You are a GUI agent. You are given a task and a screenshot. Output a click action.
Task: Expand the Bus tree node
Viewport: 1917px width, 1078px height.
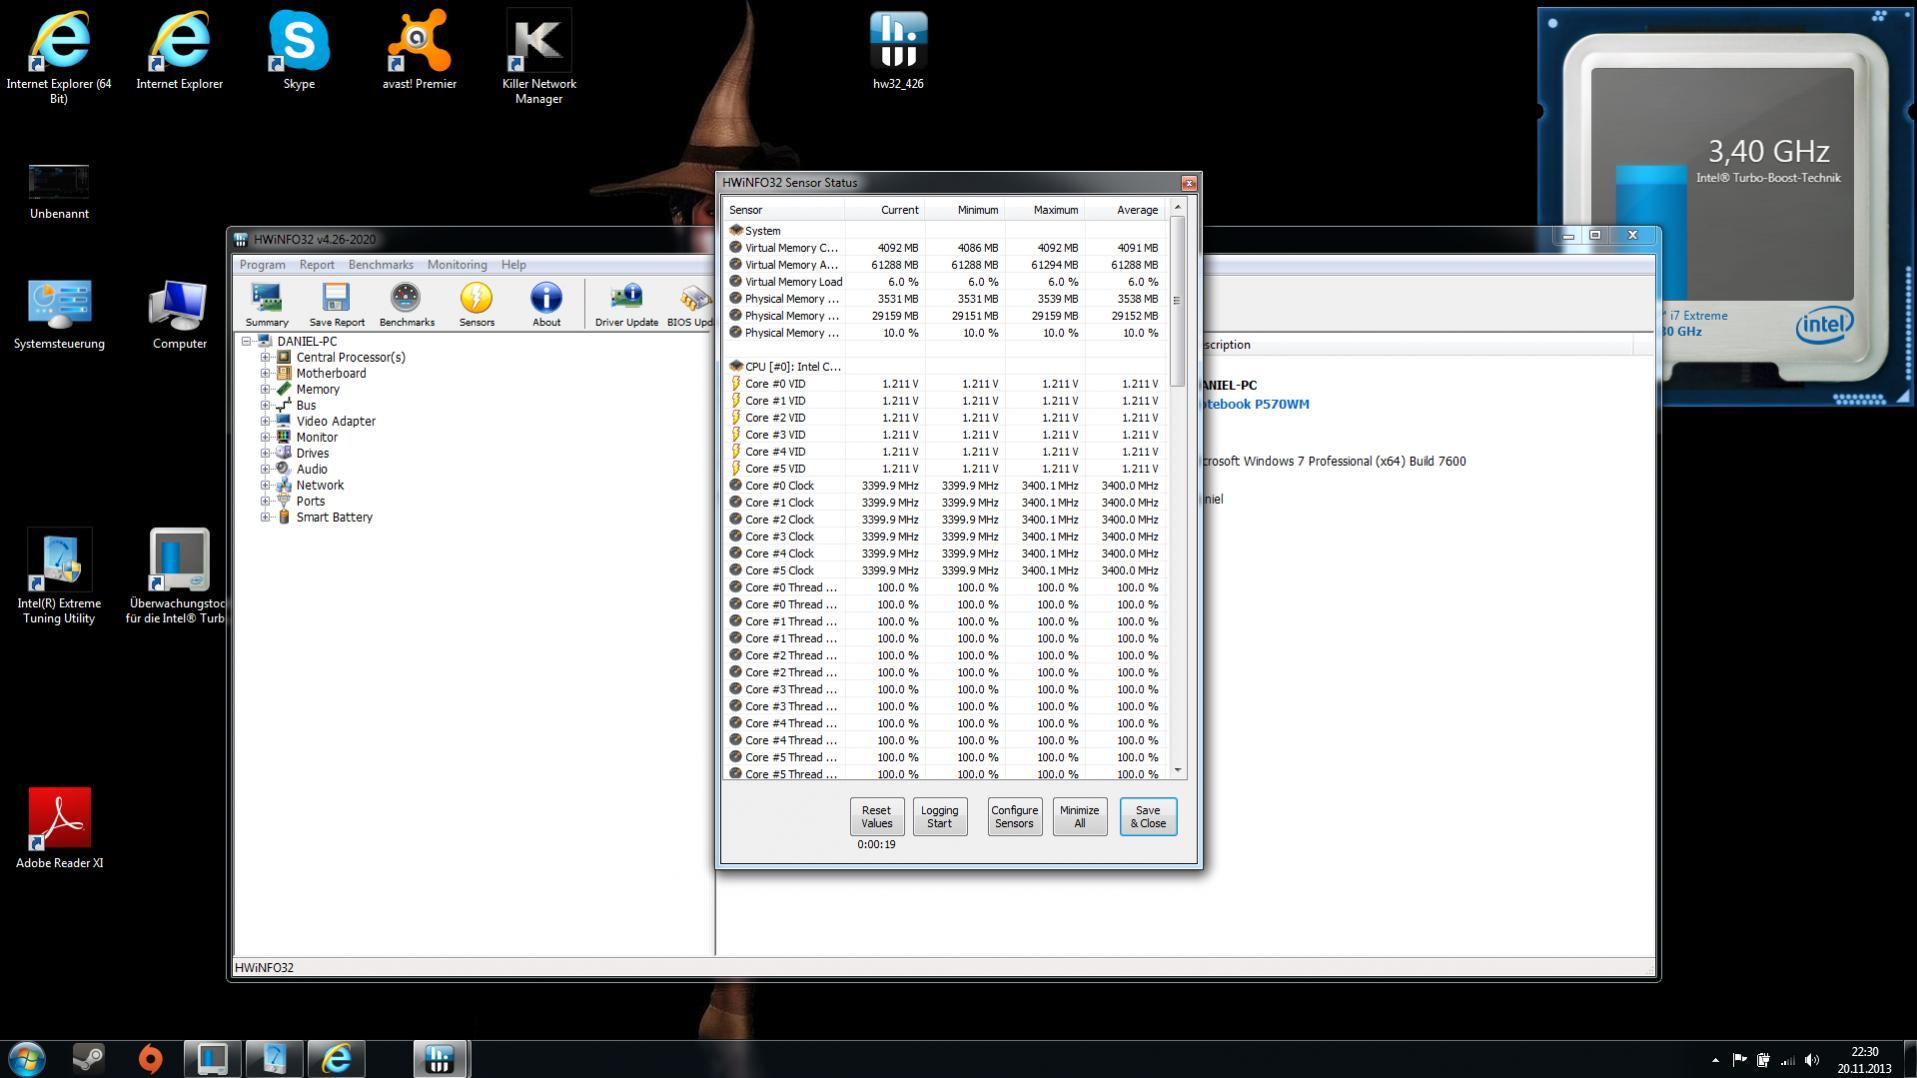pyautogui.click(x=265, y=405)
